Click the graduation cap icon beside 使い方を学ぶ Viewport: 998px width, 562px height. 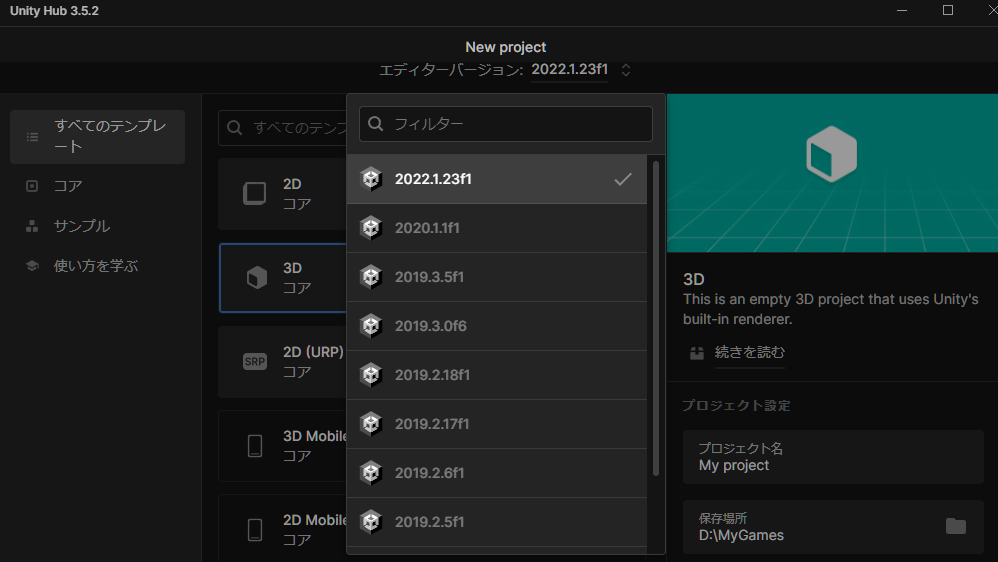[x=32, y=265]
